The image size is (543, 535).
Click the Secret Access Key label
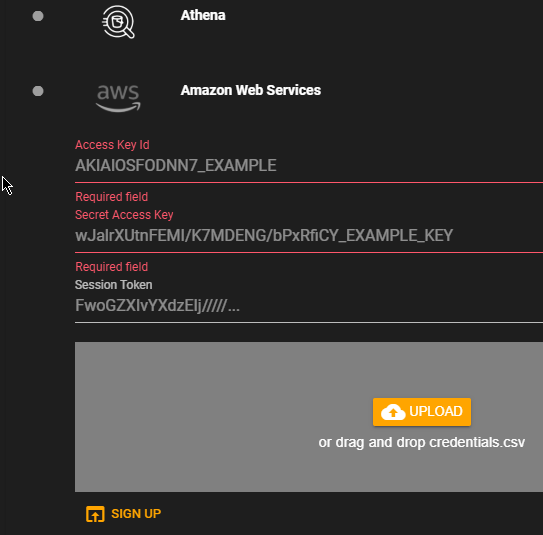[124, 215]
